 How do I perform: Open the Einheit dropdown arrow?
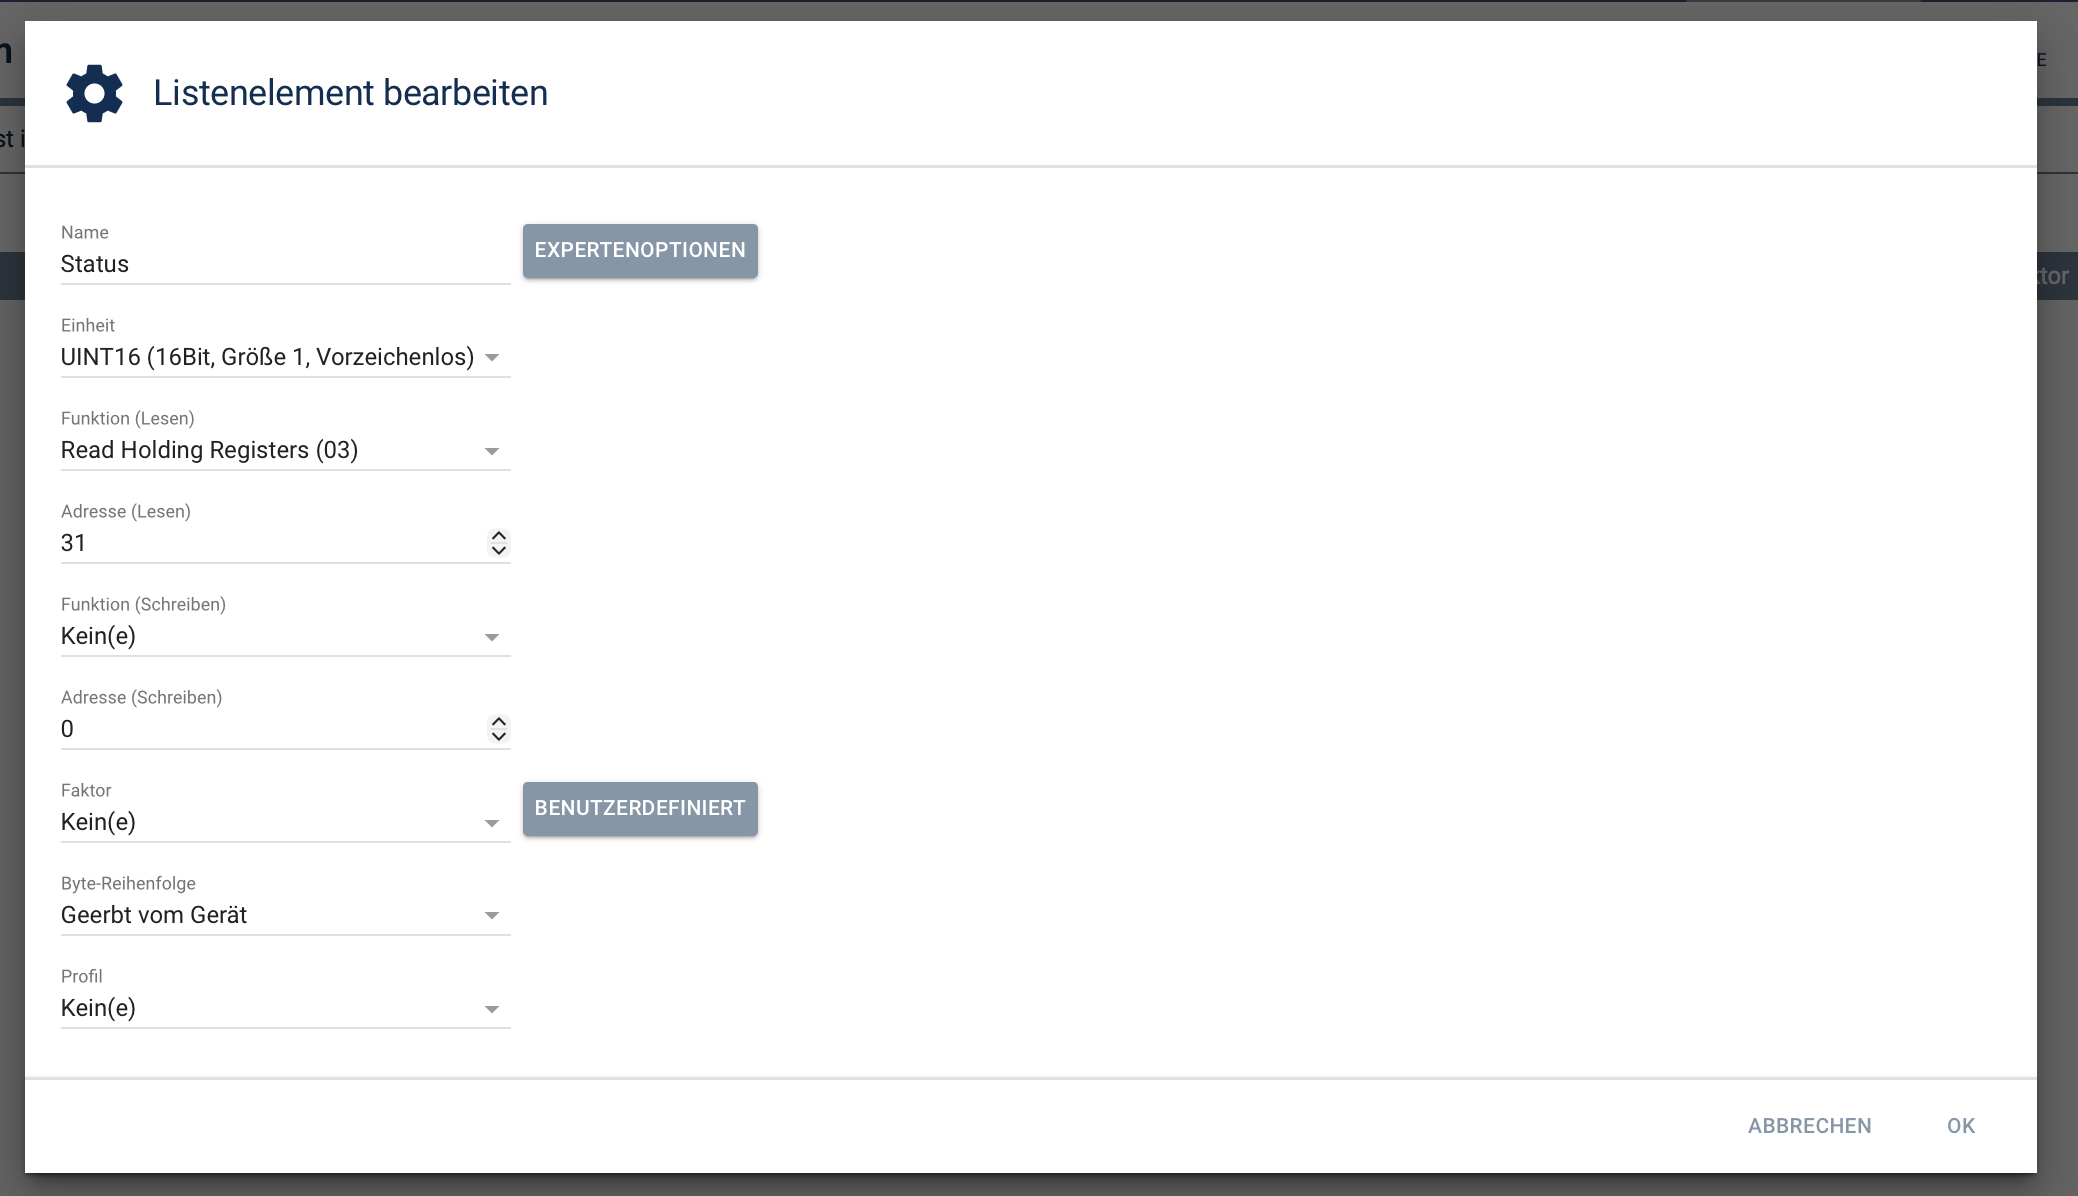coord(492,358)
